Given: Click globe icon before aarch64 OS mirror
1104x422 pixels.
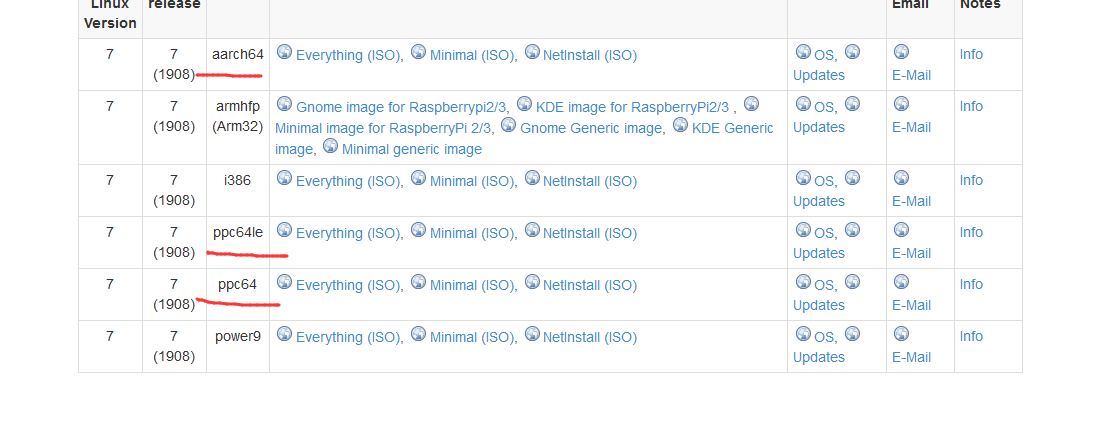Looking at the screenshot, I should tap(803, 52).
